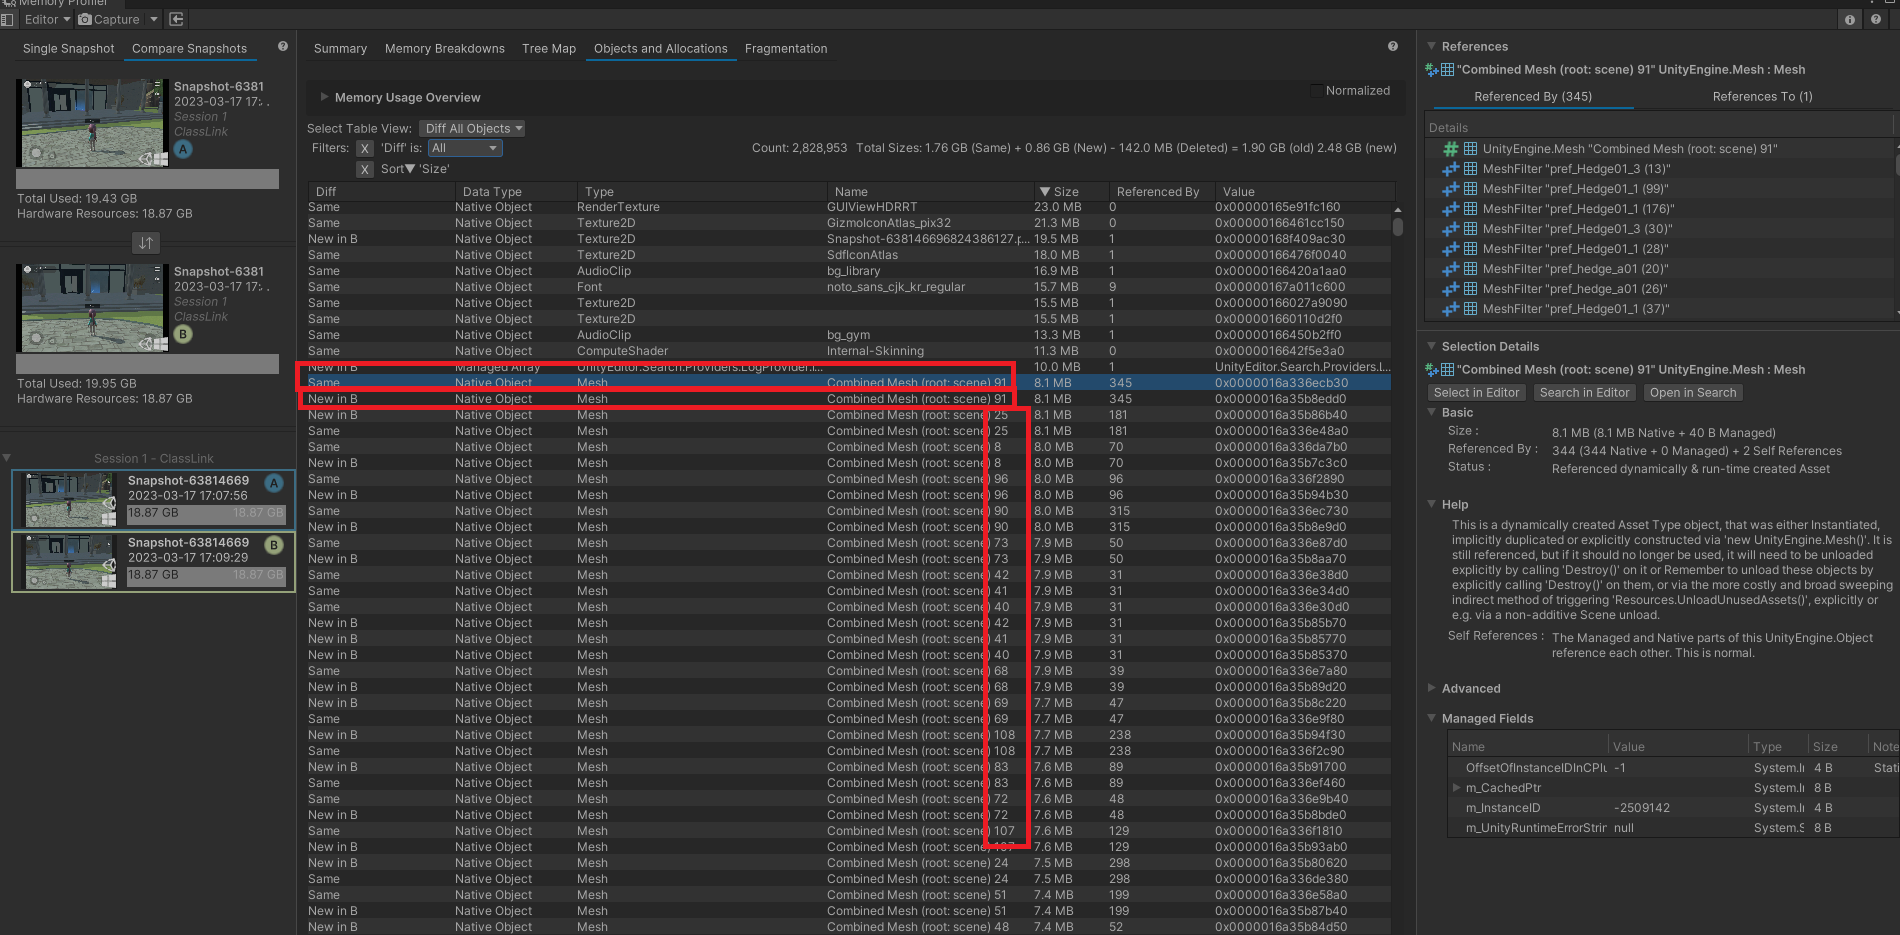This screenshot has width=1900, height=935.
Task: Click the Open in Search button
Action: [1693, 392]
